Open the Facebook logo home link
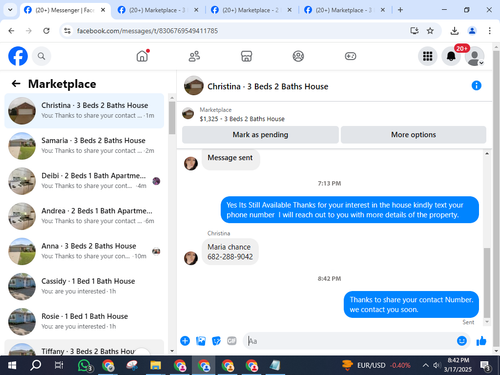 tap(18, 56)
